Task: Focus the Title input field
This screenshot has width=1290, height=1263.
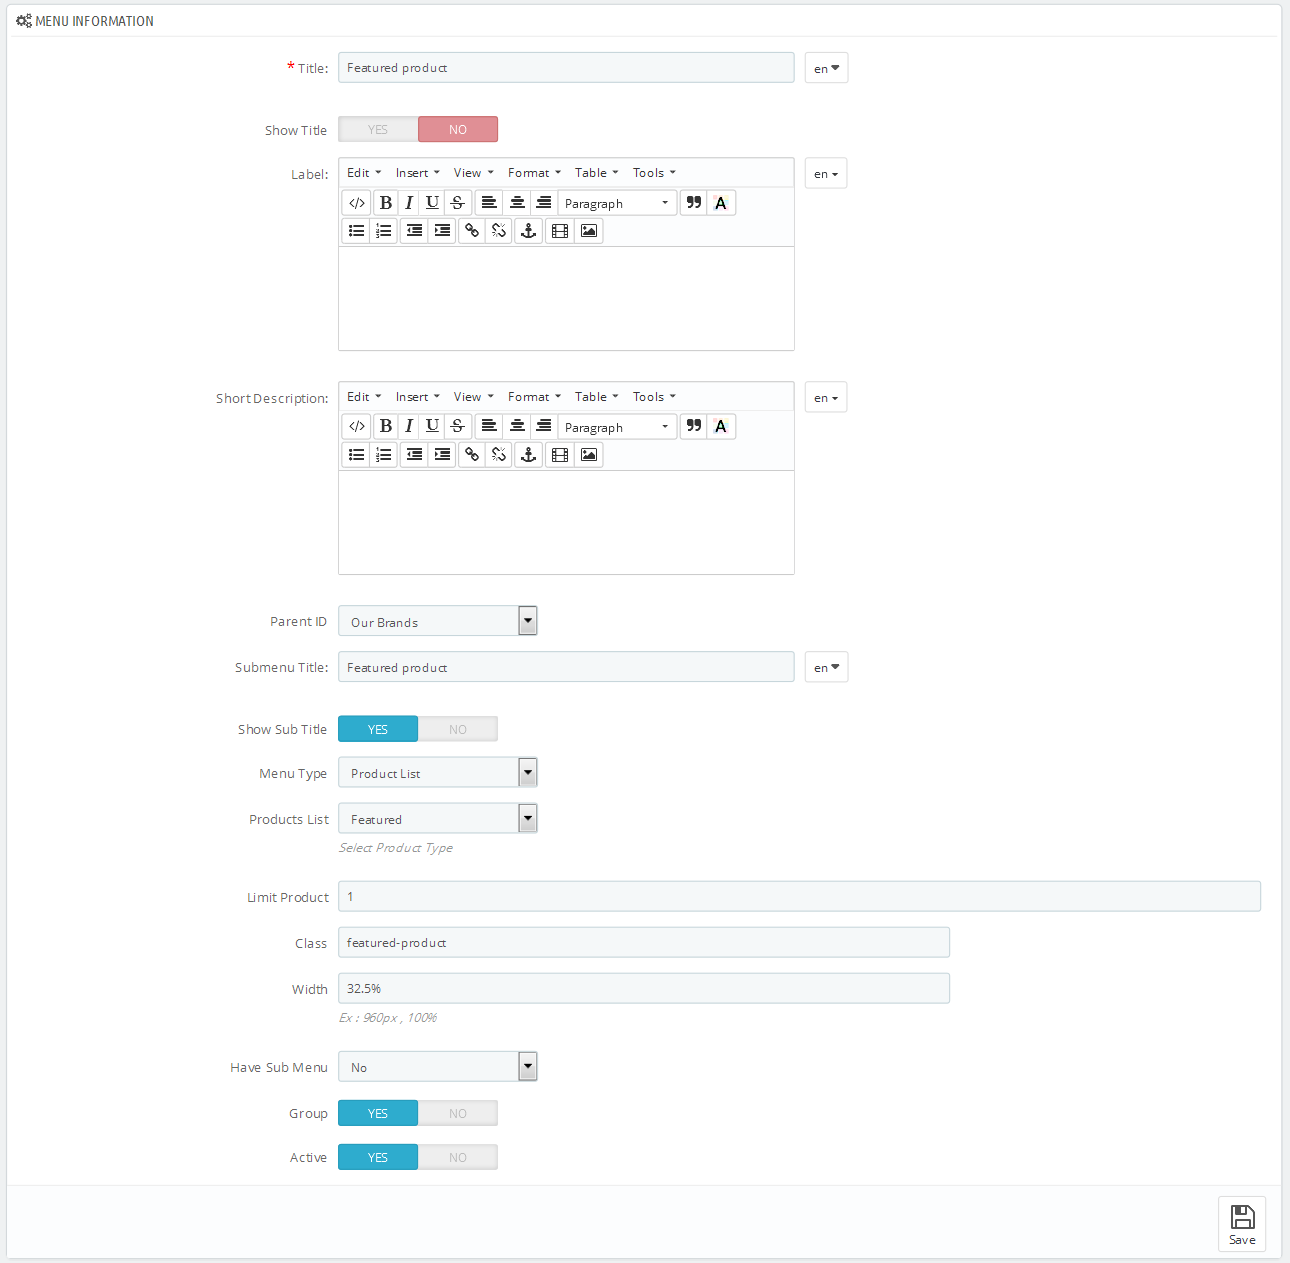Action: pyautogui.click(x=567, y=68)
